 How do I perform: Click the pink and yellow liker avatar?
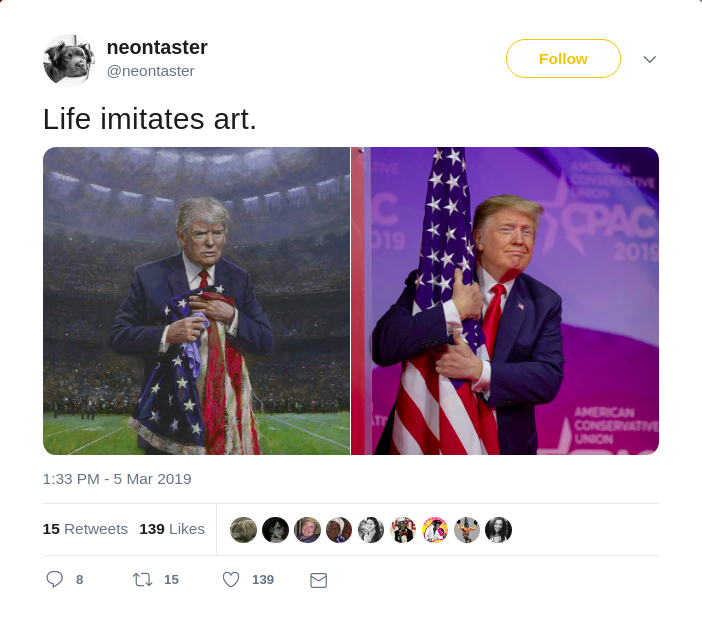coord(435,530)
